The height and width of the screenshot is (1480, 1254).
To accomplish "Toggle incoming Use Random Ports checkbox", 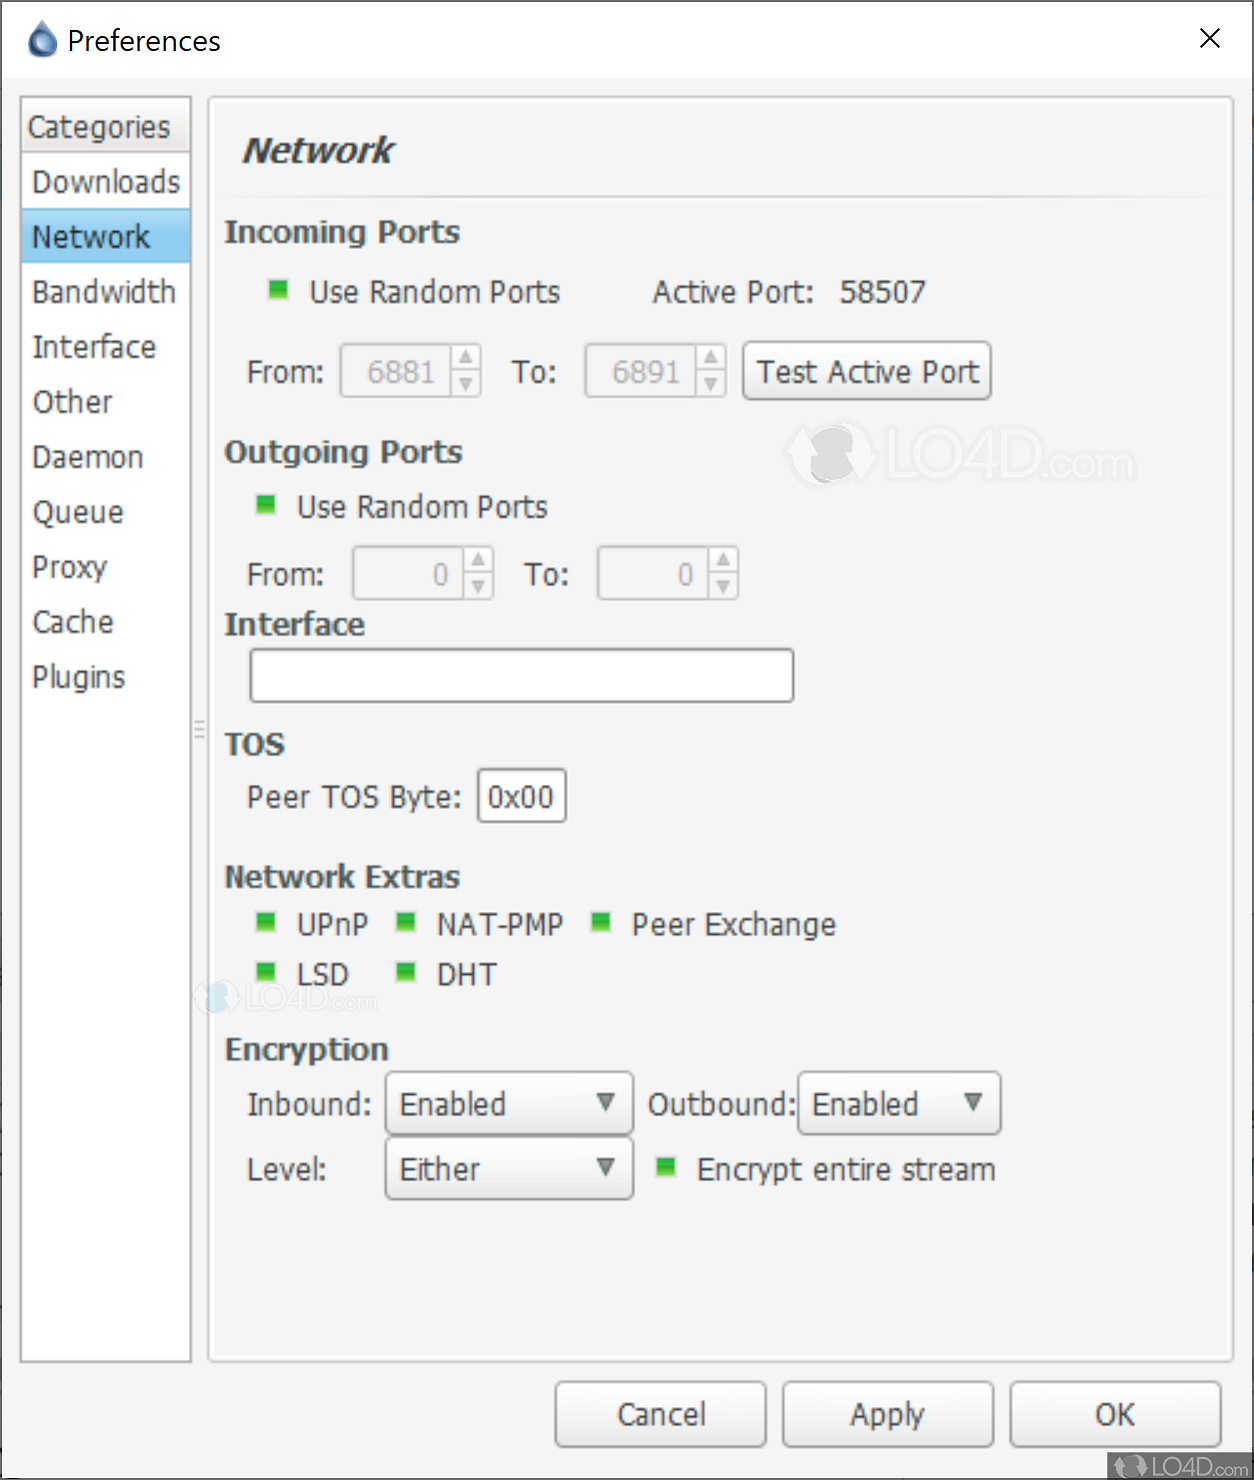I will (x=279, y=290).
